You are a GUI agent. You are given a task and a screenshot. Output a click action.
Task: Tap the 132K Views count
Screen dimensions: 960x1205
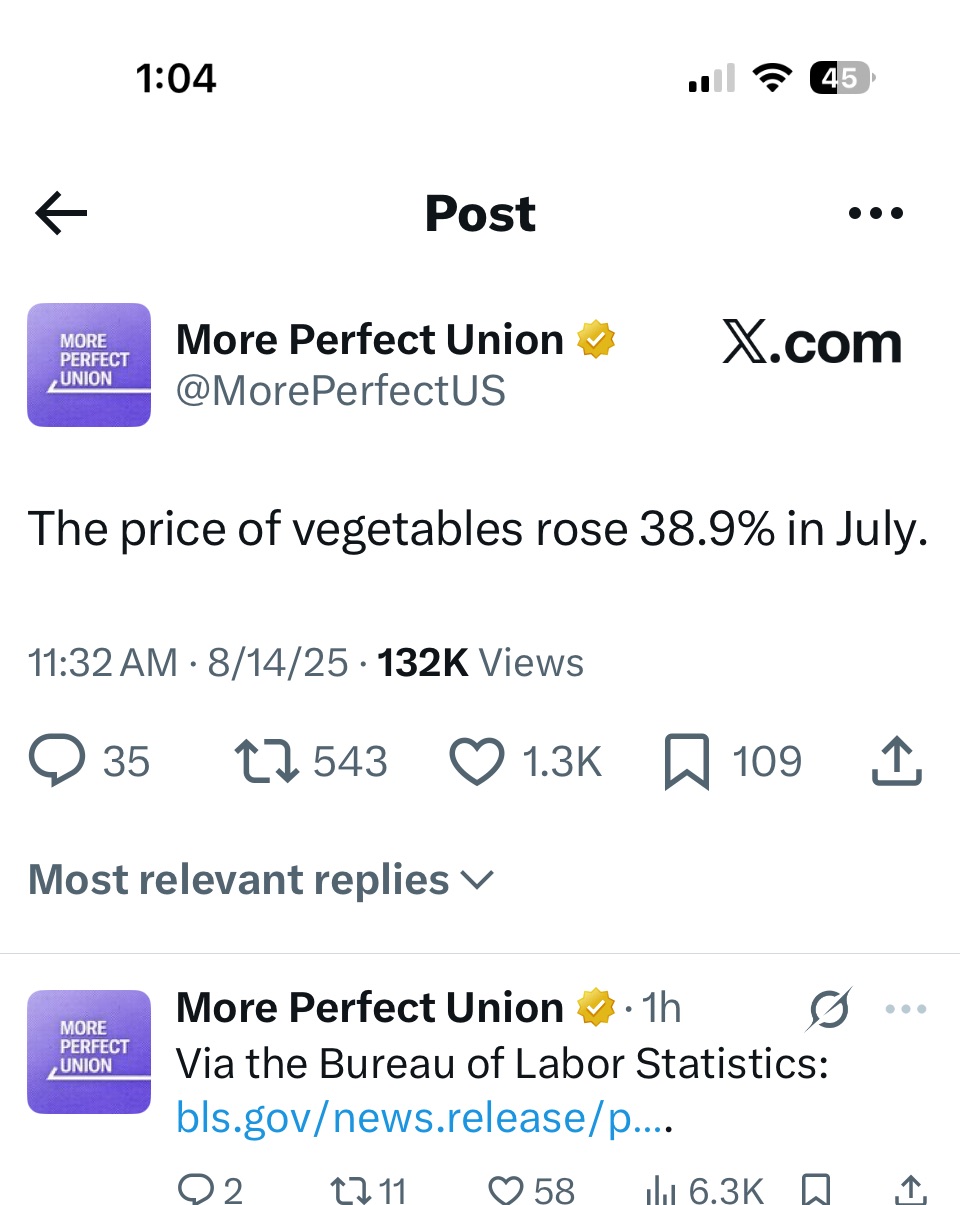pos(480,663)
